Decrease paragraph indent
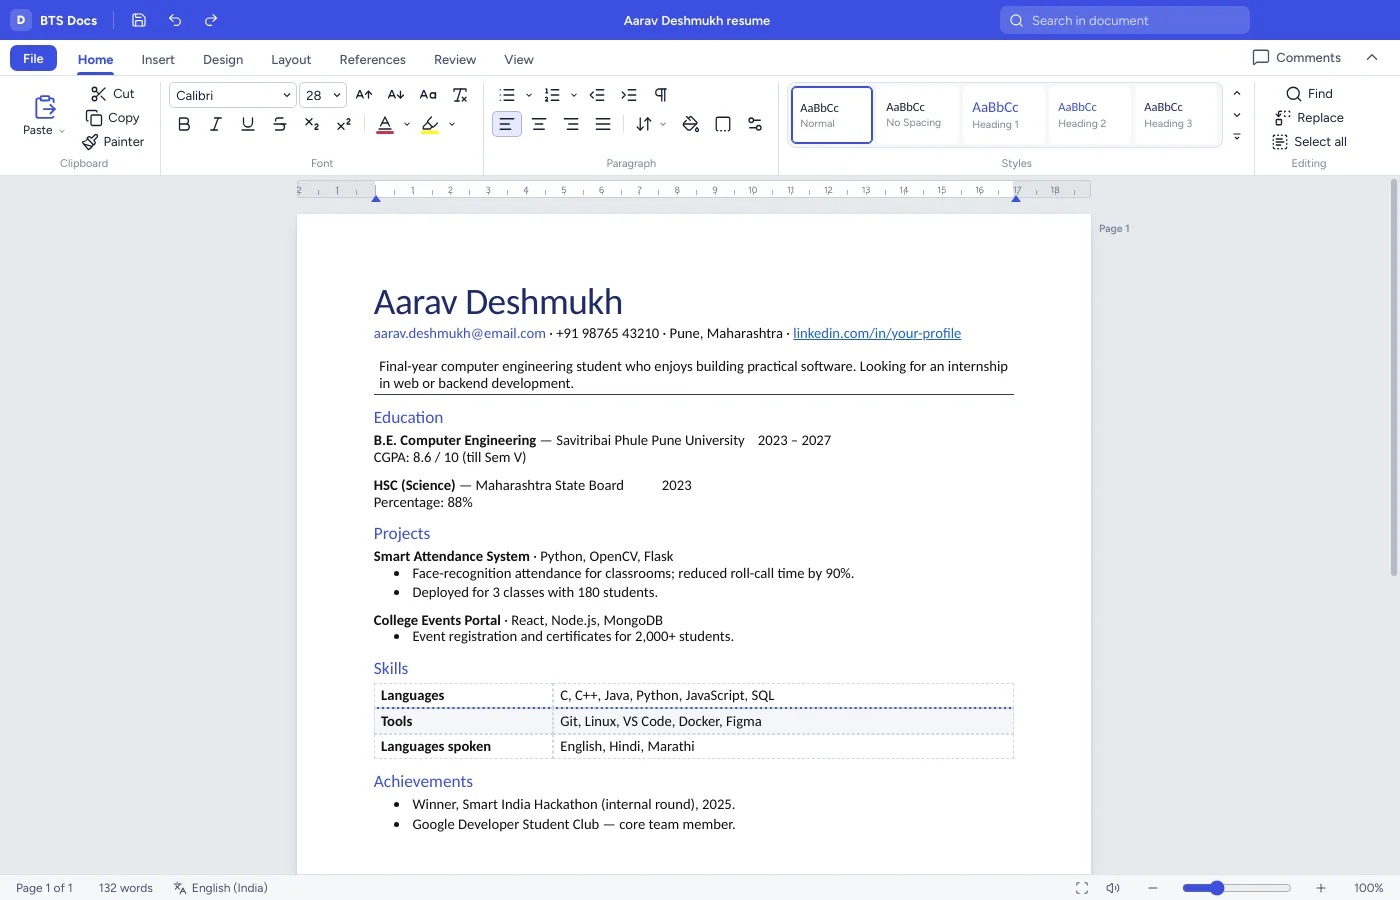The width and height of the screenshot is (1400, 900). point(597,95)
